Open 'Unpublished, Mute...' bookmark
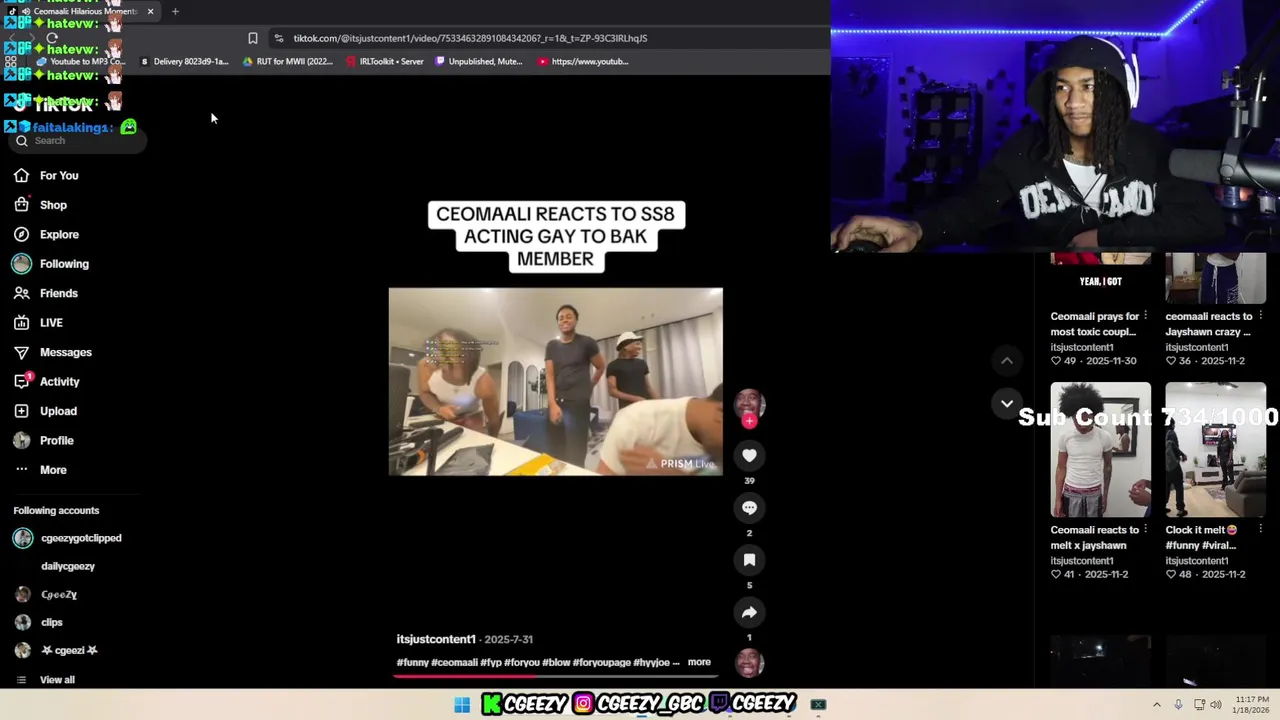This screenshot has height=720, width=1280. coord(479,61)
